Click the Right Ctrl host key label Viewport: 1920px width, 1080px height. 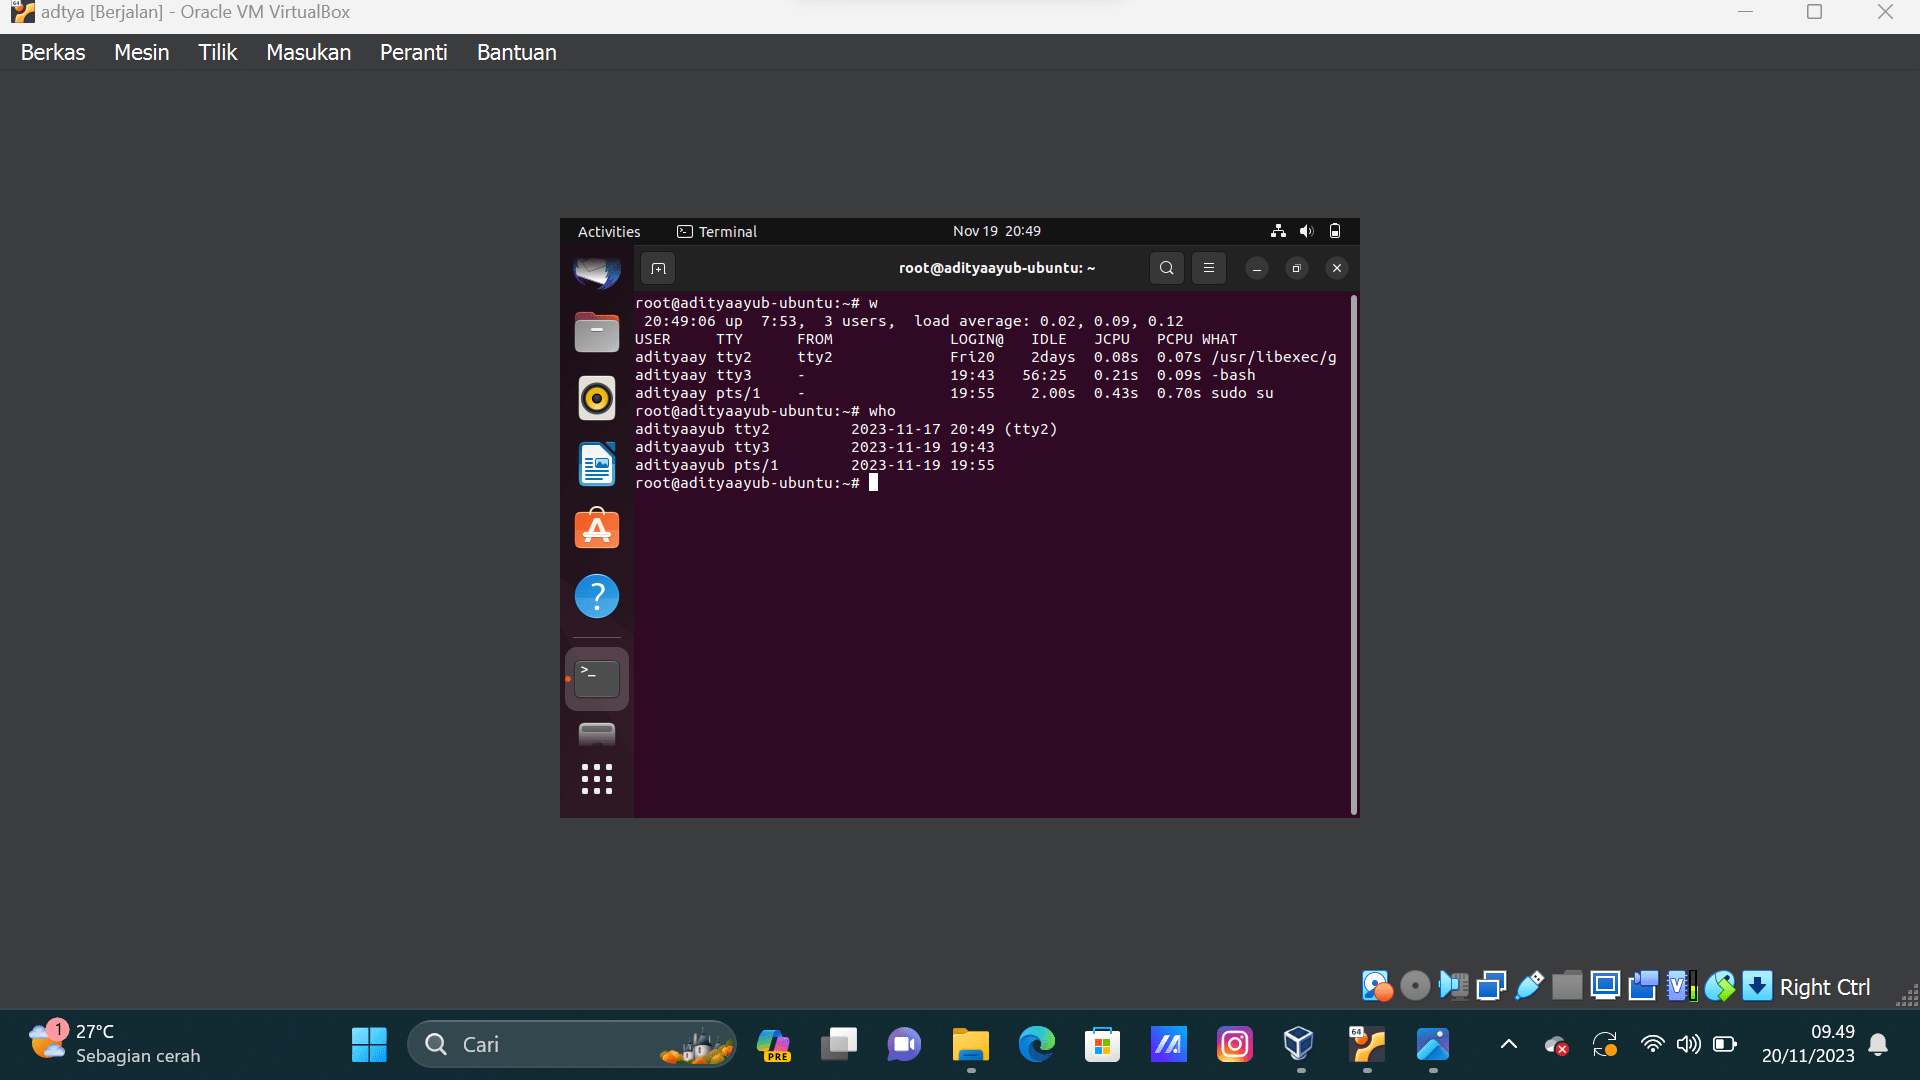point(1825,987)
